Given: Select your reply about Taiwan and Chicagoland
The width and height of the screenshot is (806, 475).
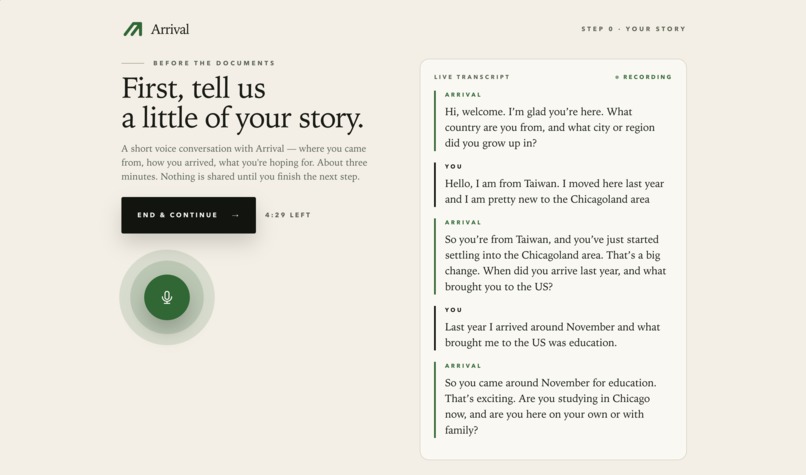Looking at the screenshot, I should pyautogui.click(x=554, y=191).
